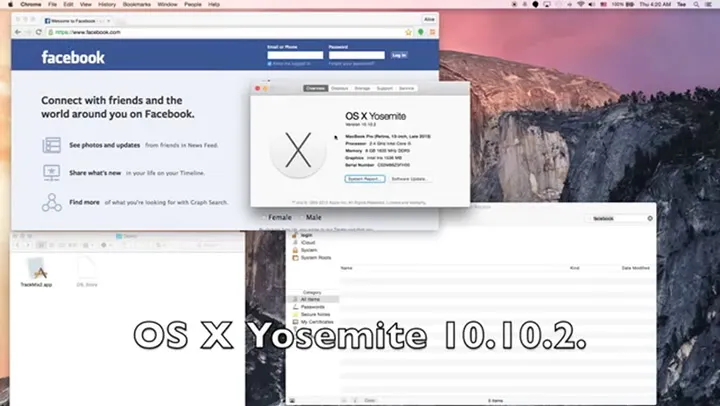Select Secure Notes category
The image size is (720, 406).
point(315,314)
